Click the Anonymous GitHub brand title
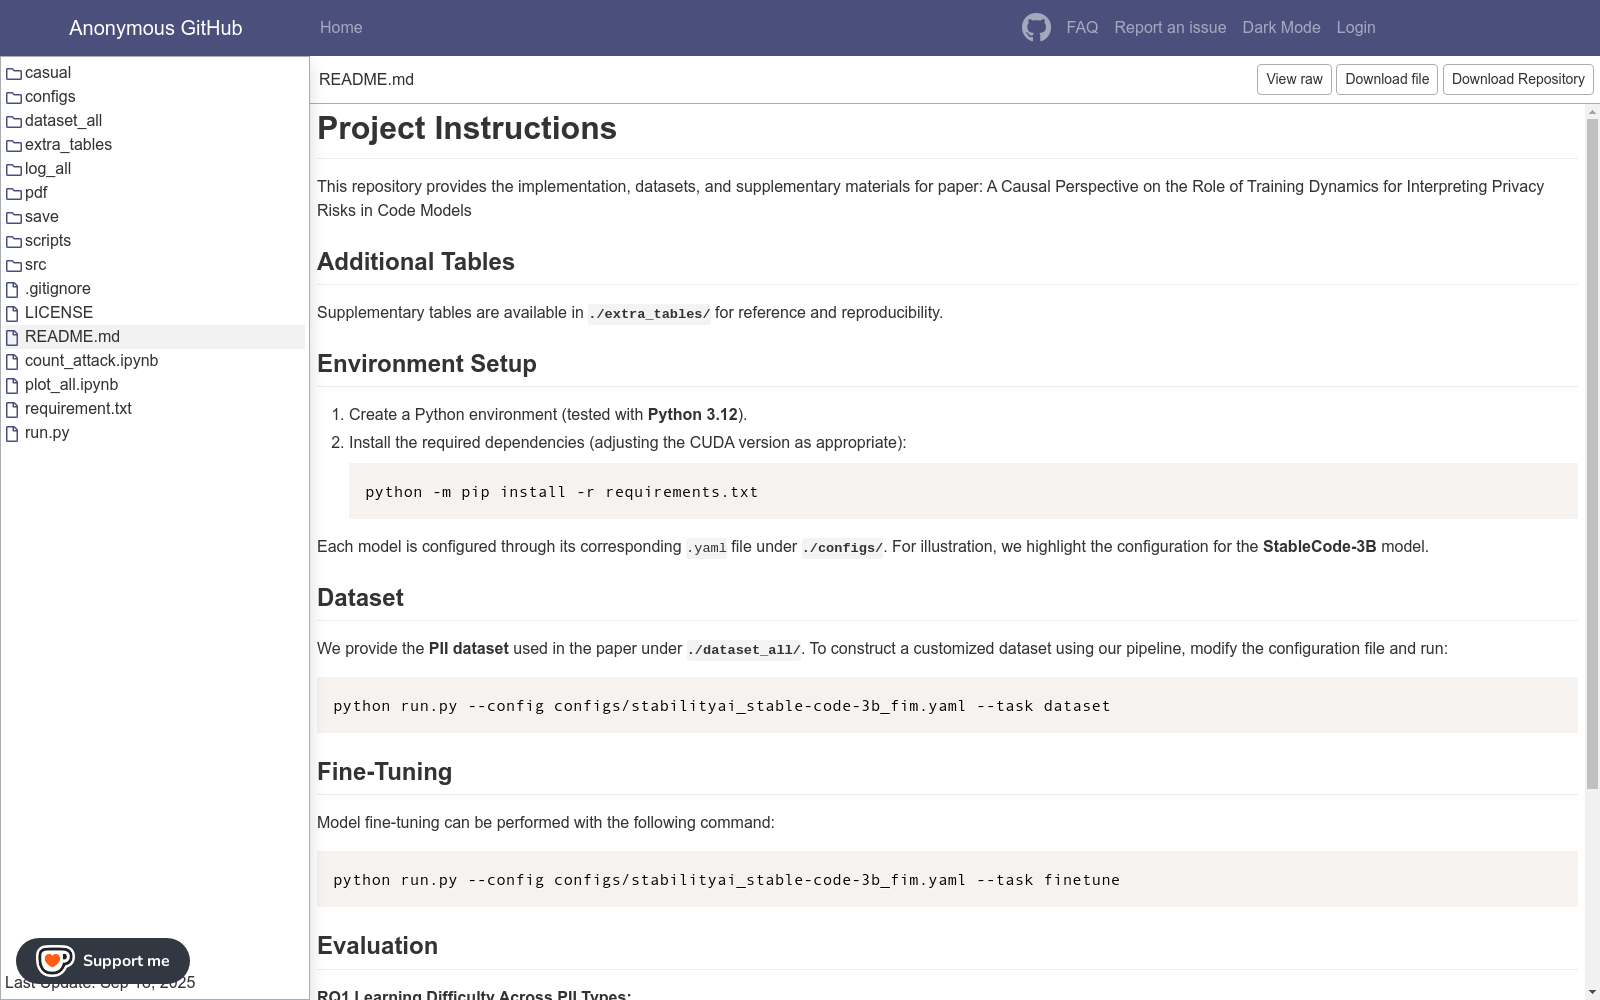Viewport: 1600px width, 1000px height. point(155,28)
